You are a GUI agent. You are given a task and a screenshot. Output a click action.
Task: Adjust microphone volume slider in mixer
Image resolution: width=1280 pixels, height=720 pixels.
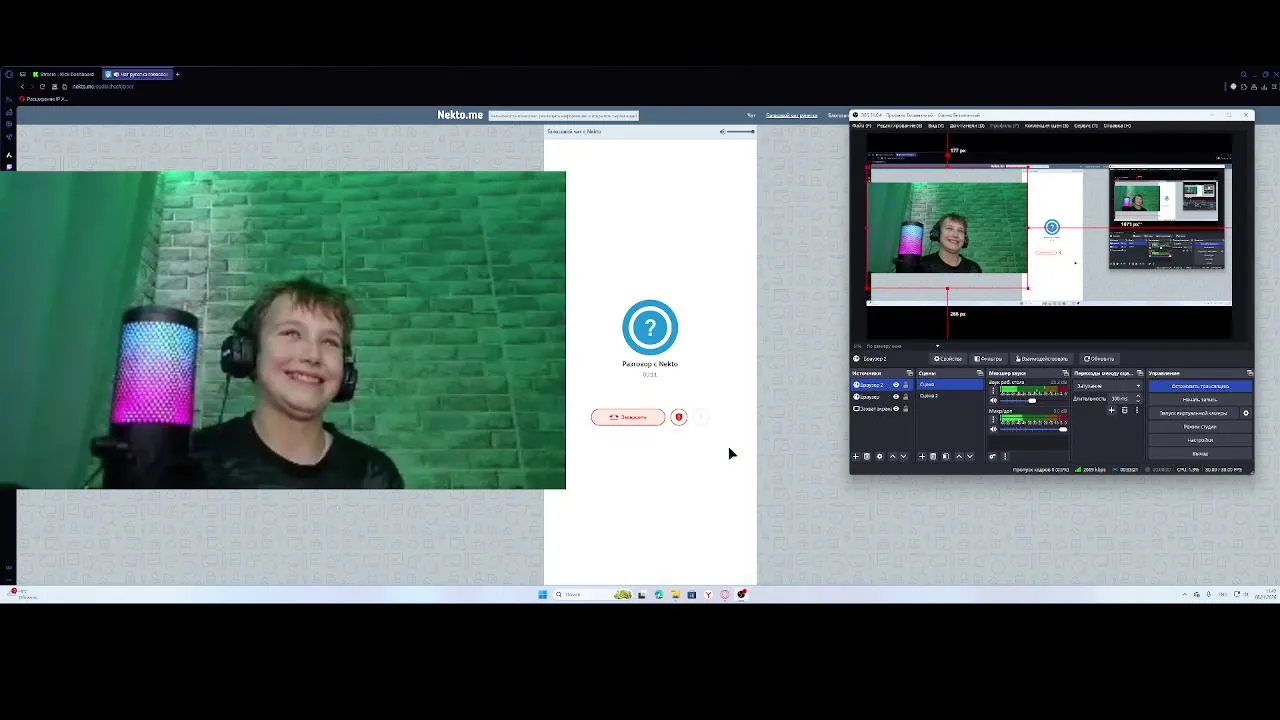pyautogui.click(x=1034, y=429)
